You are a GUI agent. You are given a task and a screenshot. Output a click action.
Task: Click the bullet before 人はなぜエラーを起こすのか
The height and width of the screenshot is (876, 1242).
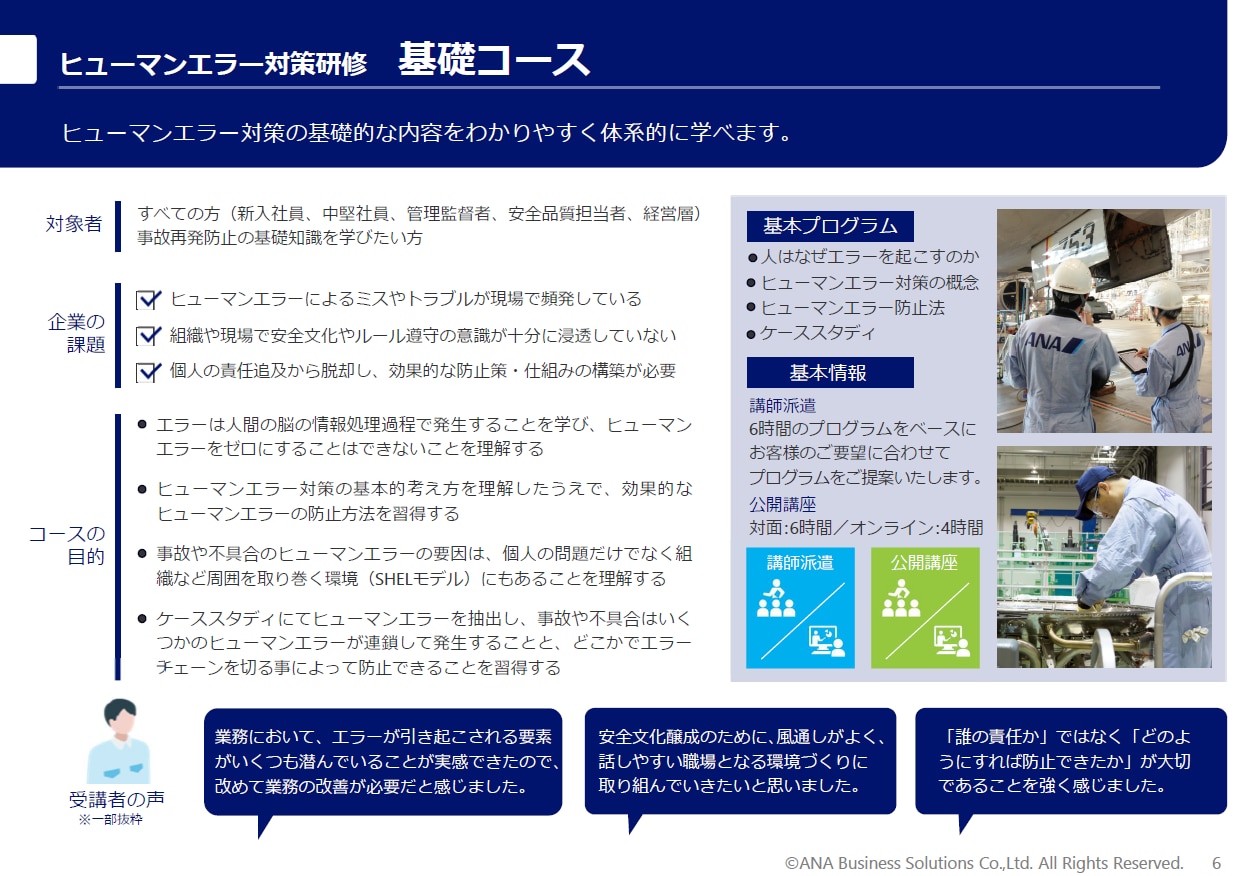[x=753, y=258]
